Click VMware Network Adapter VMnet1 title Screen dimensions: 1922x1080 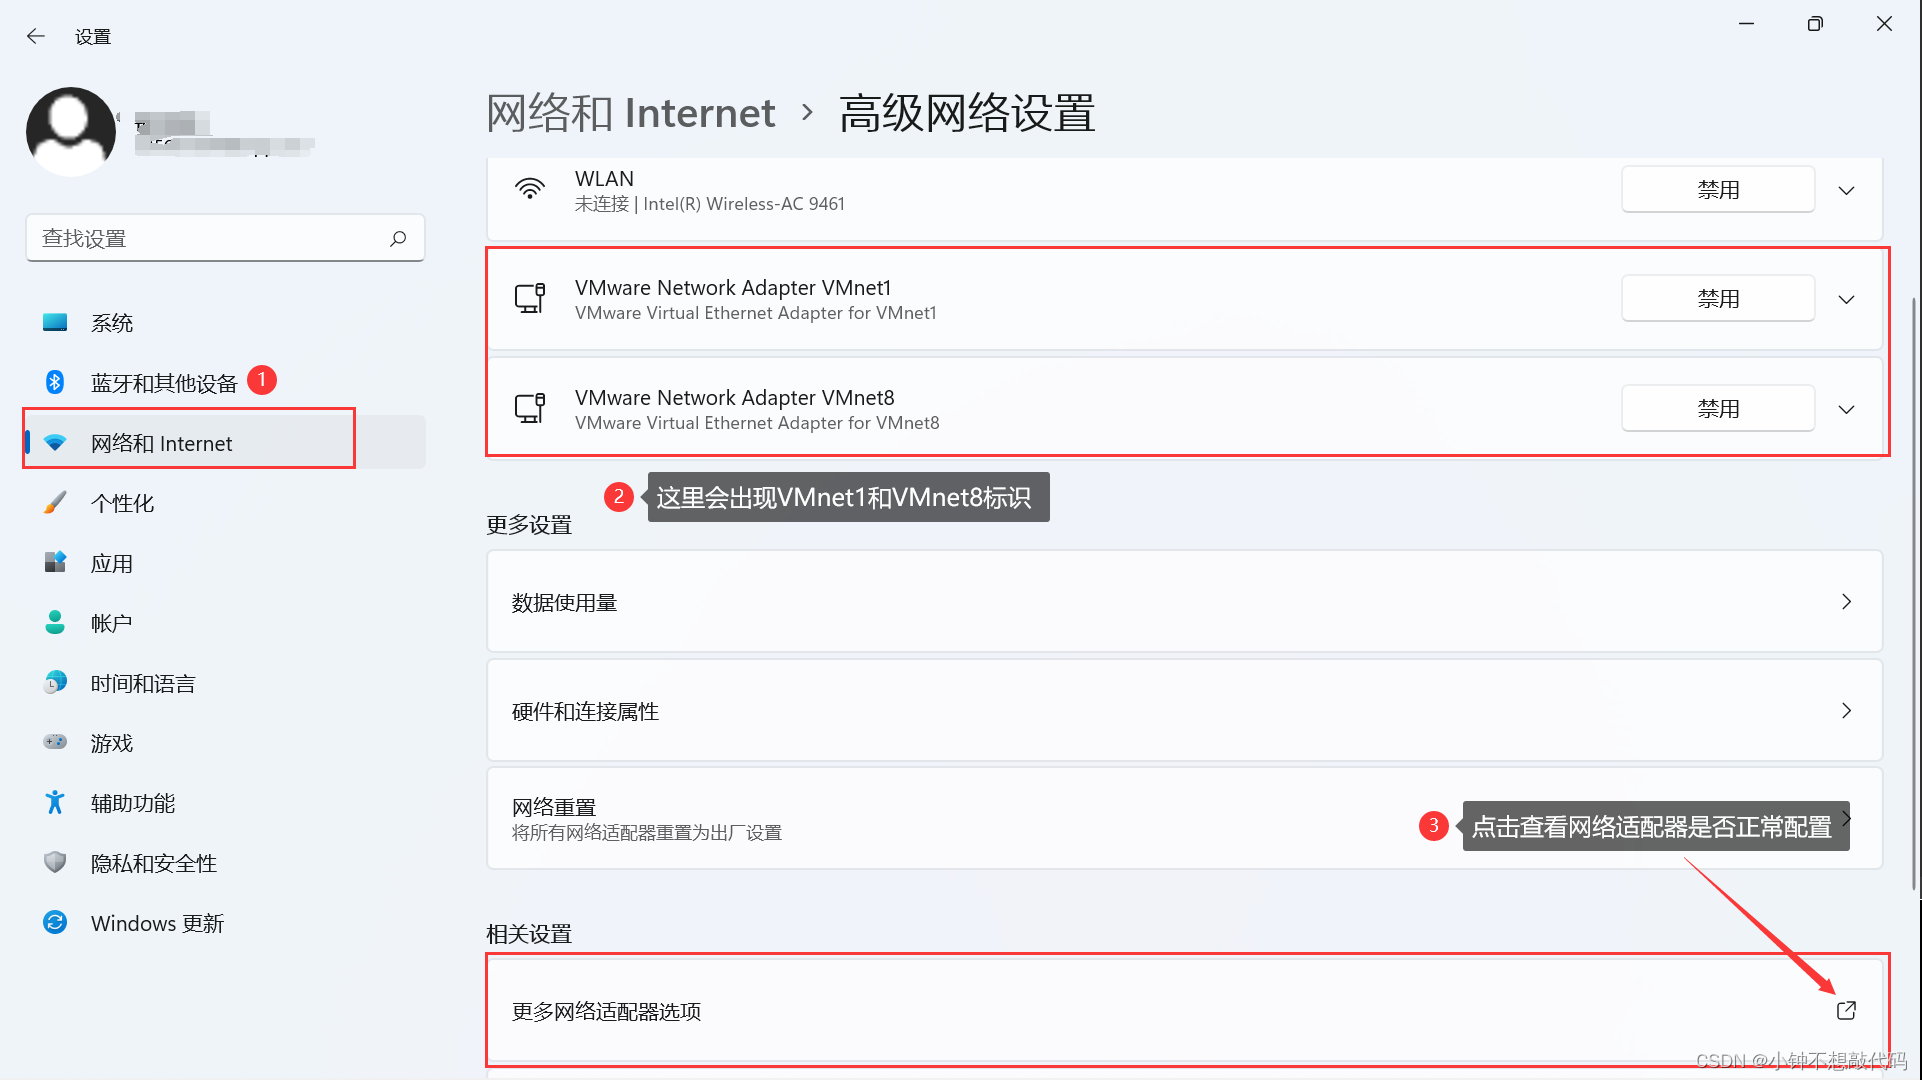coord(733,287)
